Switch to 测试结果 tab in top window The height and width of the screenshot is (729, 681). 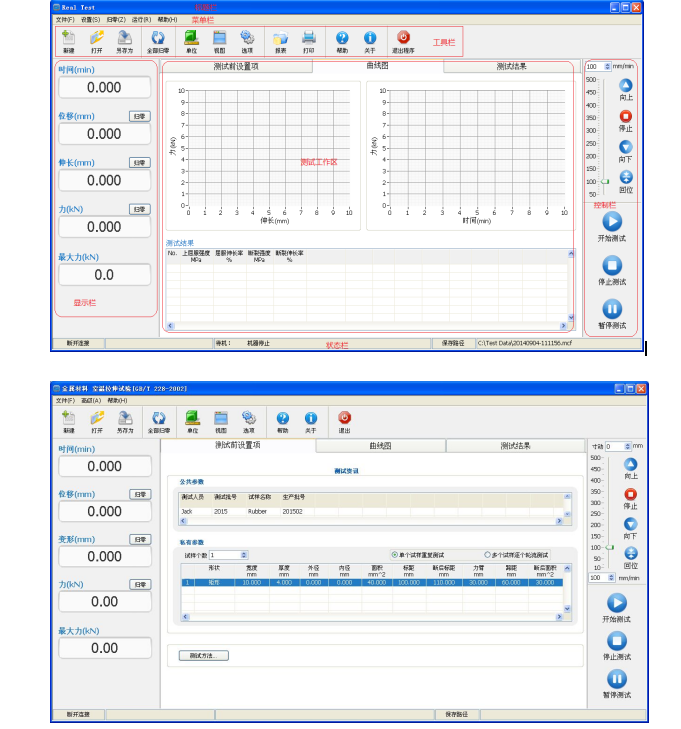point(511,67)
